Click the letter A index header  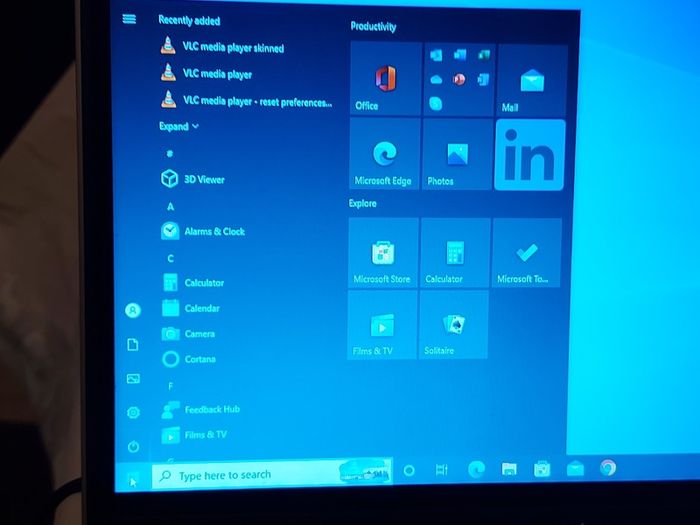170,206
